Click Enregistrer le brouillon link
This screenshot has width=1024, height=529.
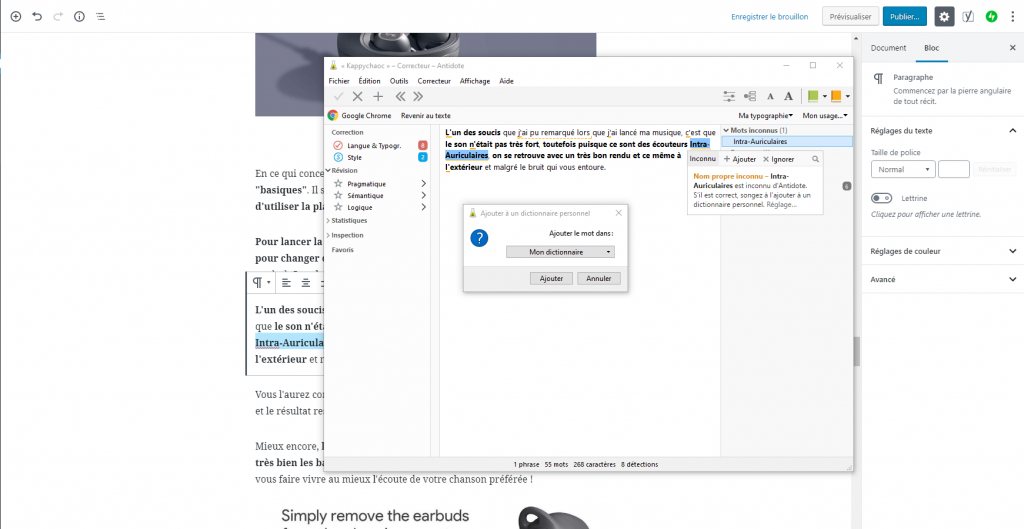click(x=771, y=17)
